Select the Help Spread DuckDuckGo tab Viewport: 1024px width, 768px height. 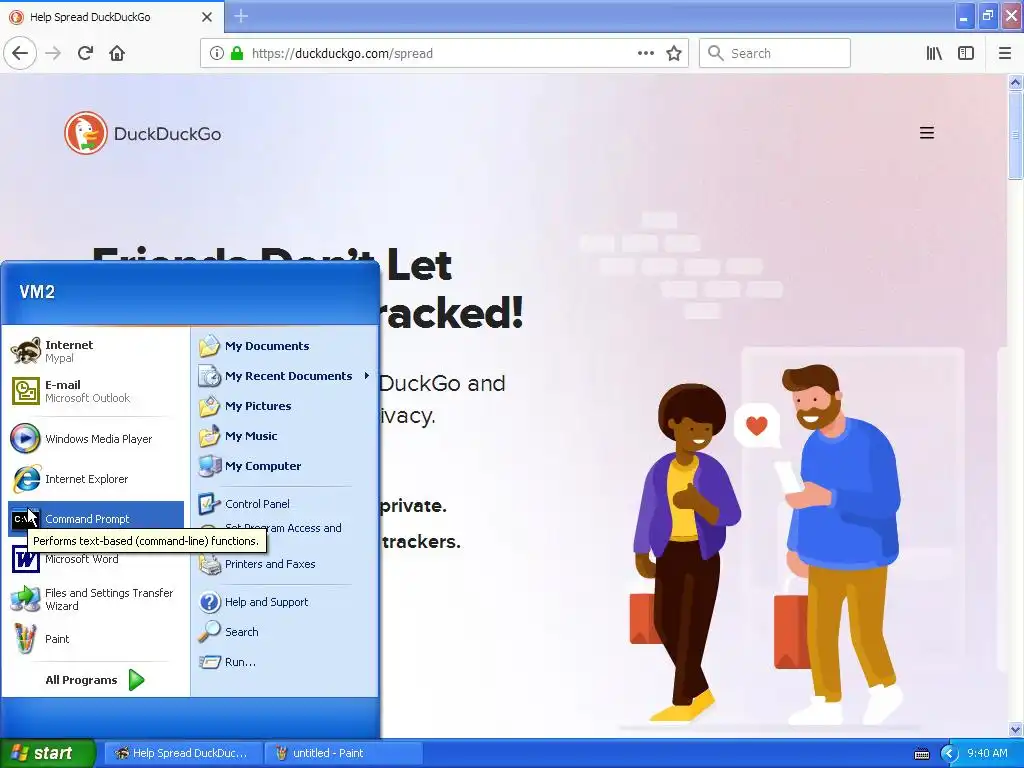112,17
